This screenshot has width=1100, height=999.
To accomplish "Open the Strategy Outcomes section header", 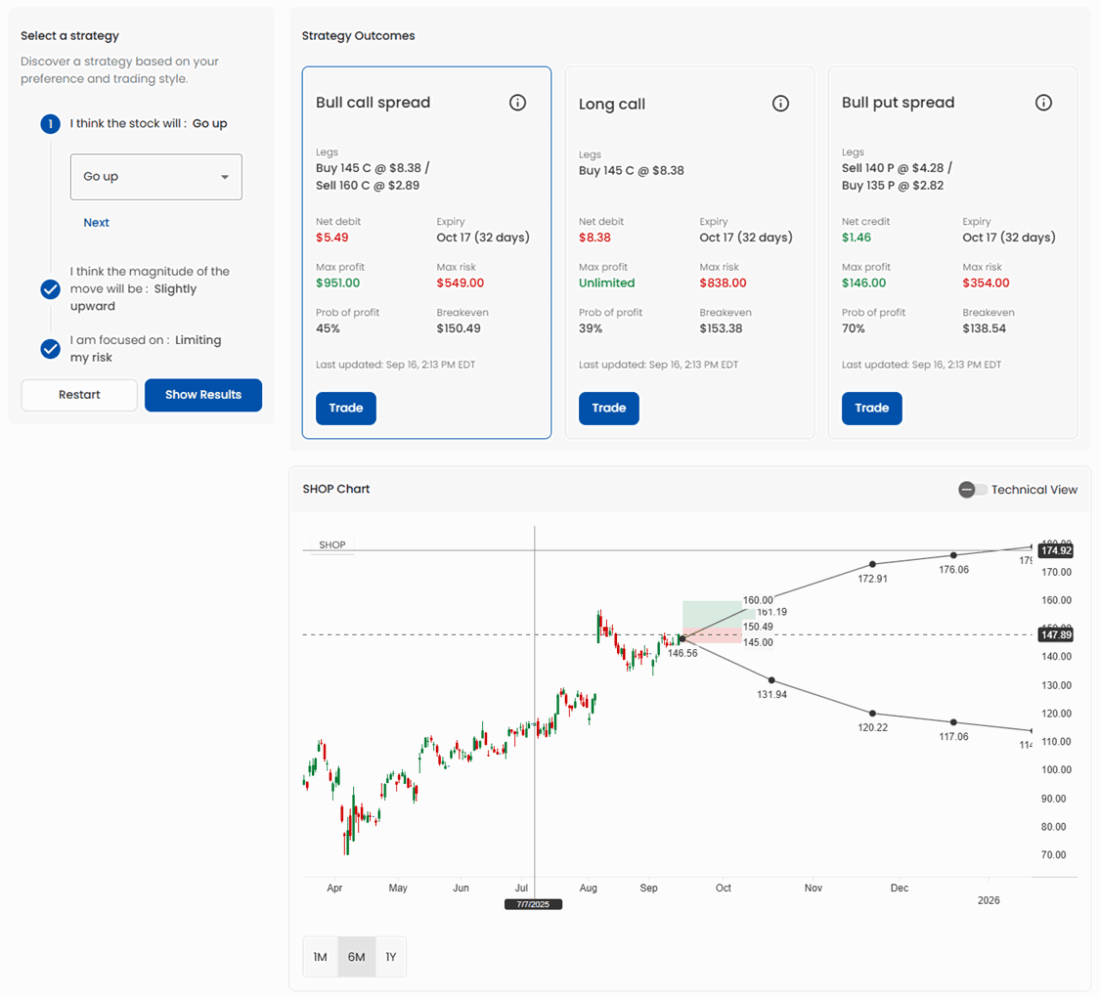I will tap(358, 35).
